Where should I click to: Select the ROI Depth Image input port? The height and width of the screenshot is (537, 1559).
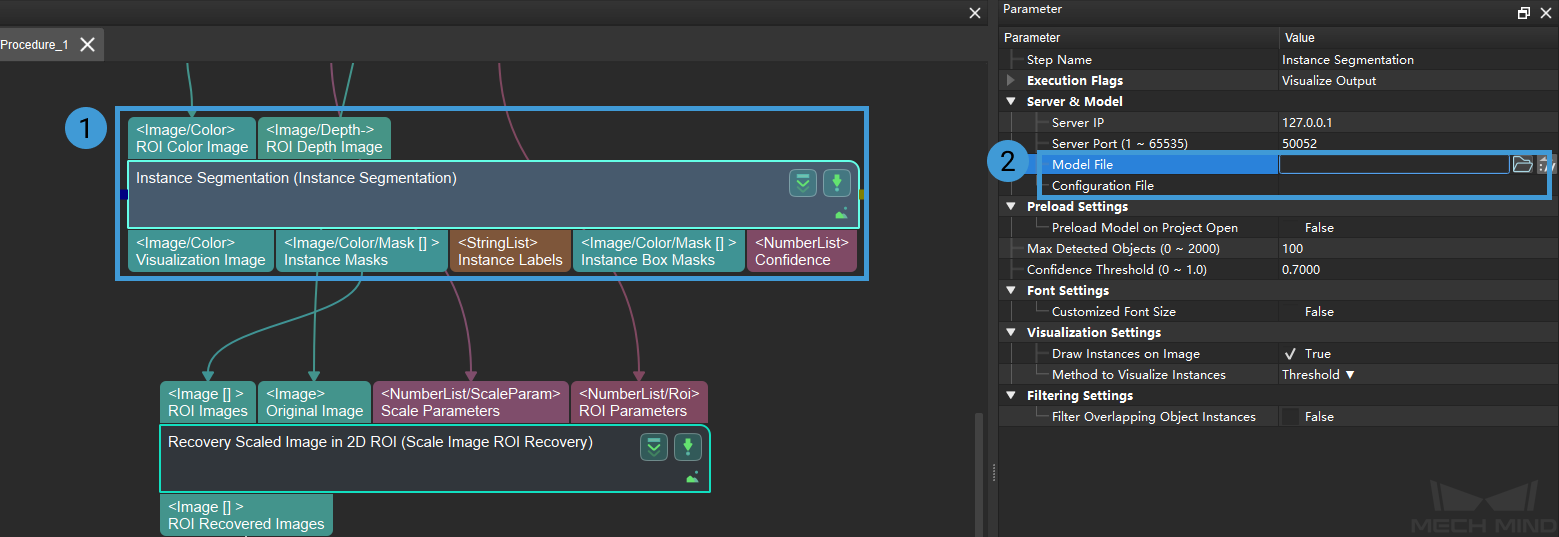(x=324, y=138)
